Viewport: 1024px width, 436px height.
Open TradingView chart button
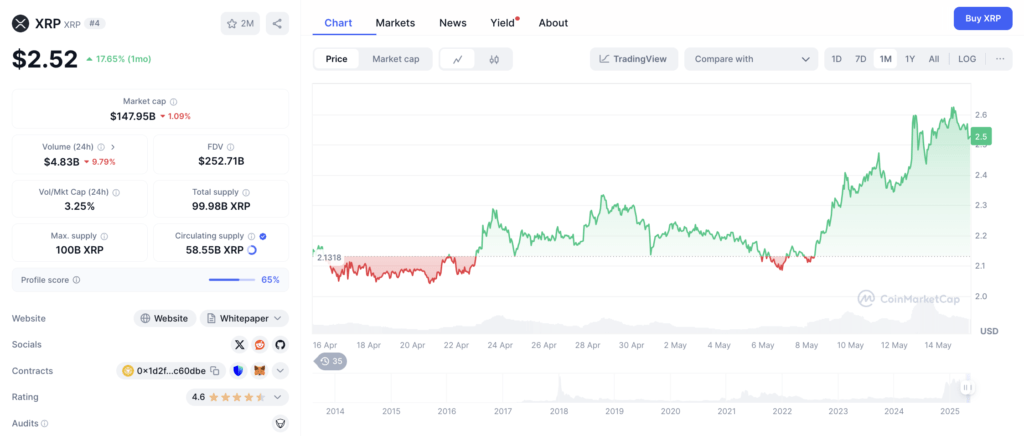click(633, 59)
